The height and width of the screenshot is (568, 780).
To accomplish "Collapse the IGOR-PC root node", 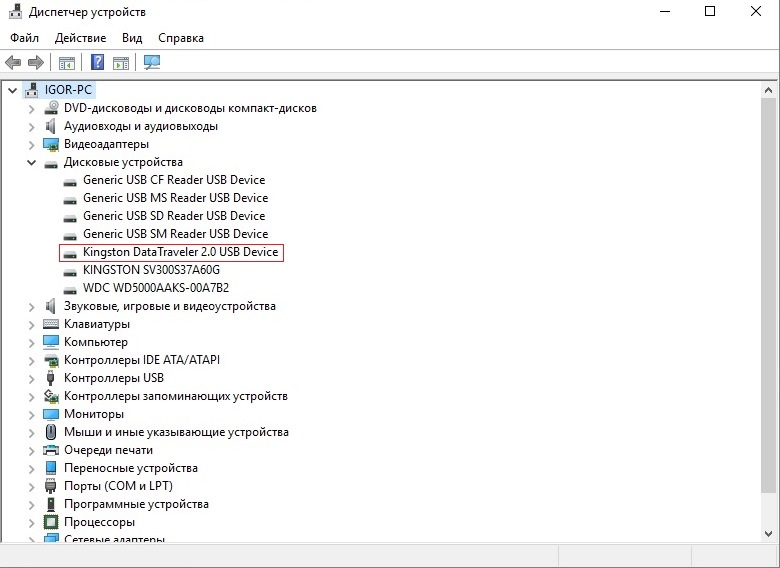I will pos(12,90).
